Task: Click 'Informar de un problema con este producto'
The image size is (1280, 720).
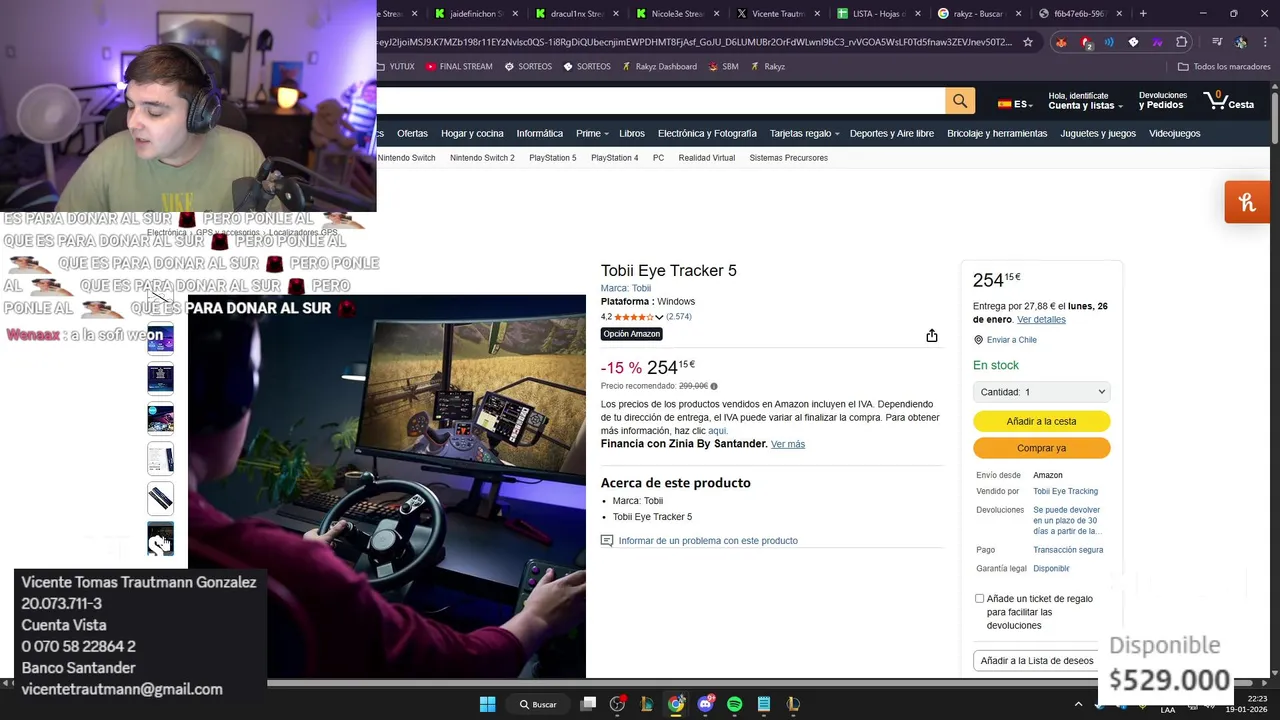Action: pos(708,541)
